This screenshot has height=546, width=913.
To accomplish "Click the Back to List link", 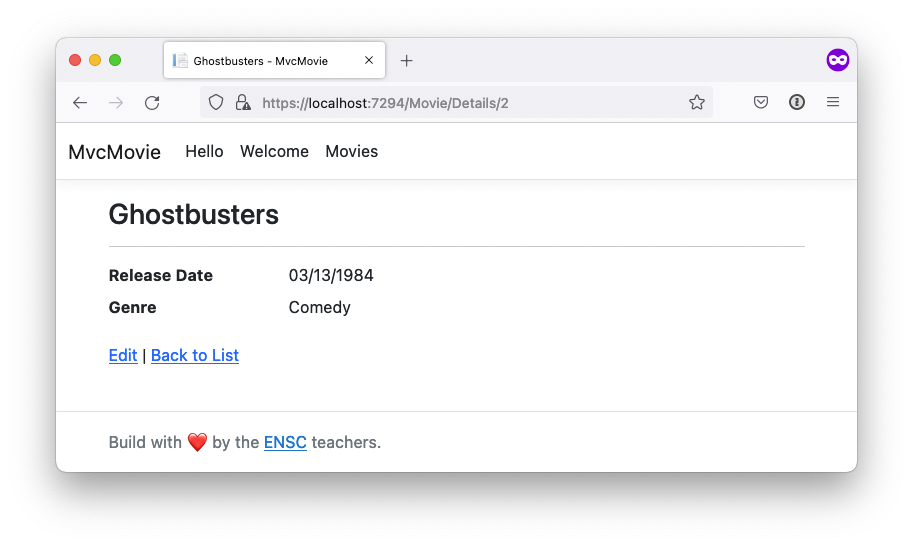I will click(195, 355).
